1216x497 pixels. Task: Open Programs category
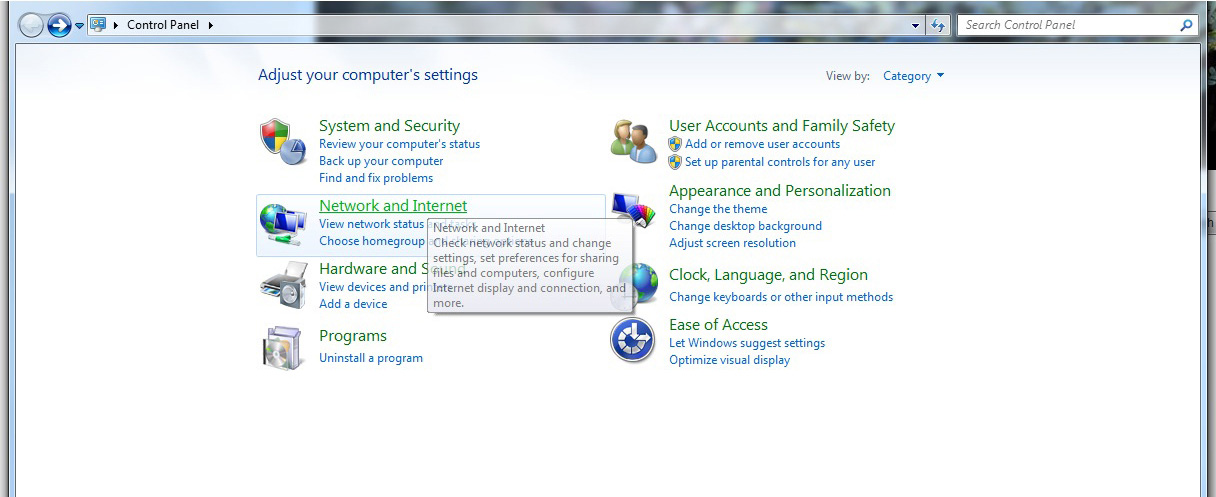pos(353,336)
